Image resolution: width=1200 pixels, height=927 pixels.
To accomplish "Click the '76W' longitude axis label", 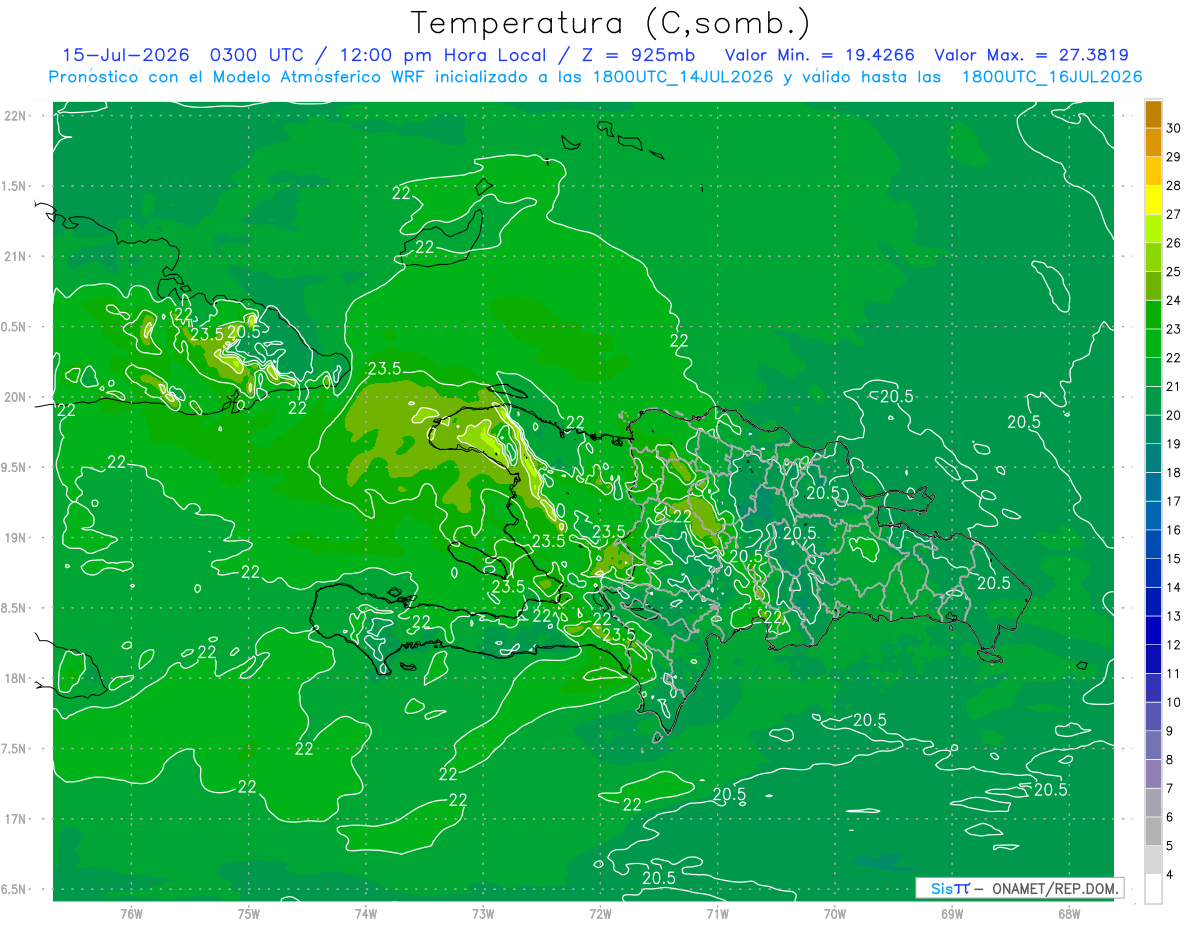I will (131, 914).
